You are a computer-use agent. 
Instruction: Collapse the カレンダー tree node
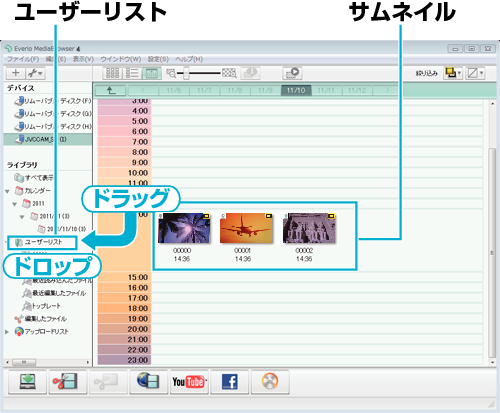pyautogui.click(x=7, y=191)
